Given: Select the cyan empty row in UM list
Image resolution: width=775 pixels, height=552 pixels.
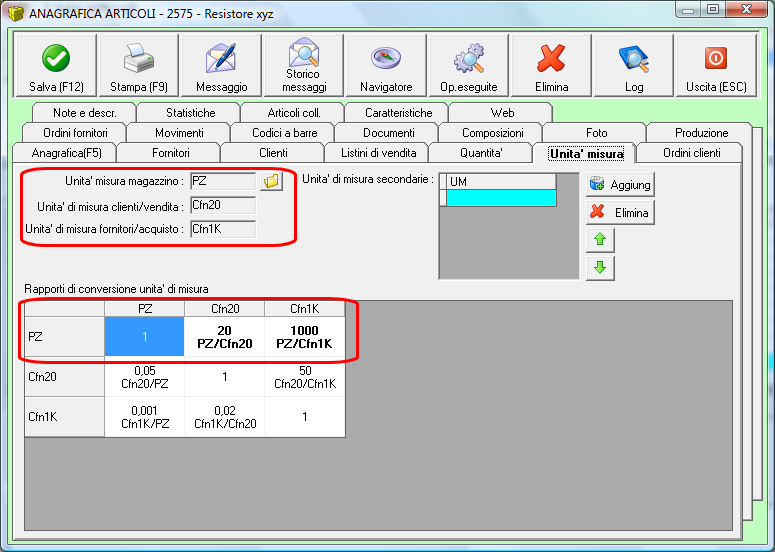Looking at the screenshot, I should 501,198.
